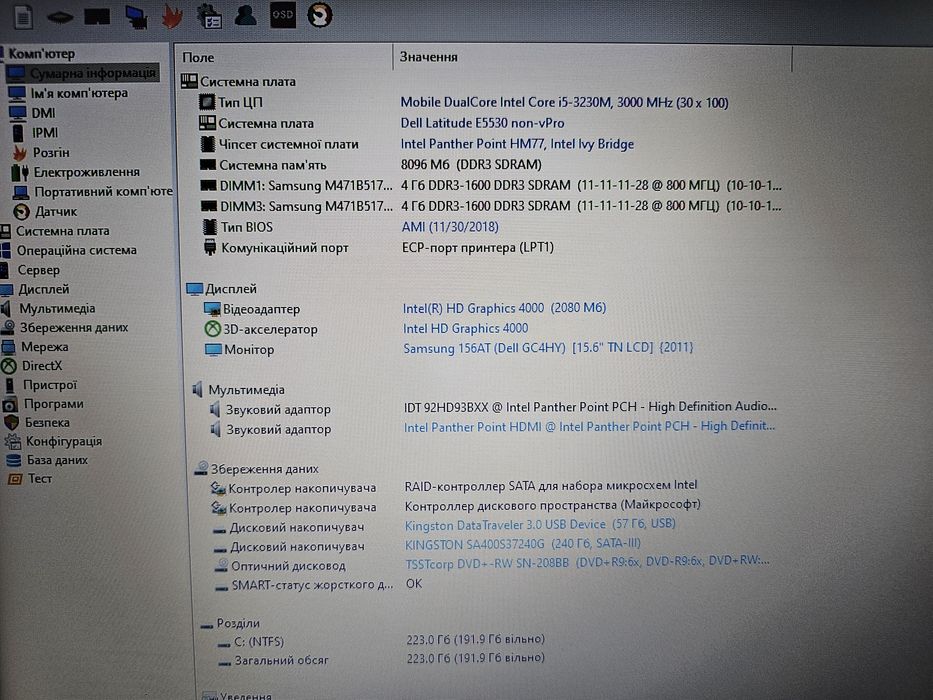Launch the flame stability test icon
933x700 pixels.
pos(173,16)
